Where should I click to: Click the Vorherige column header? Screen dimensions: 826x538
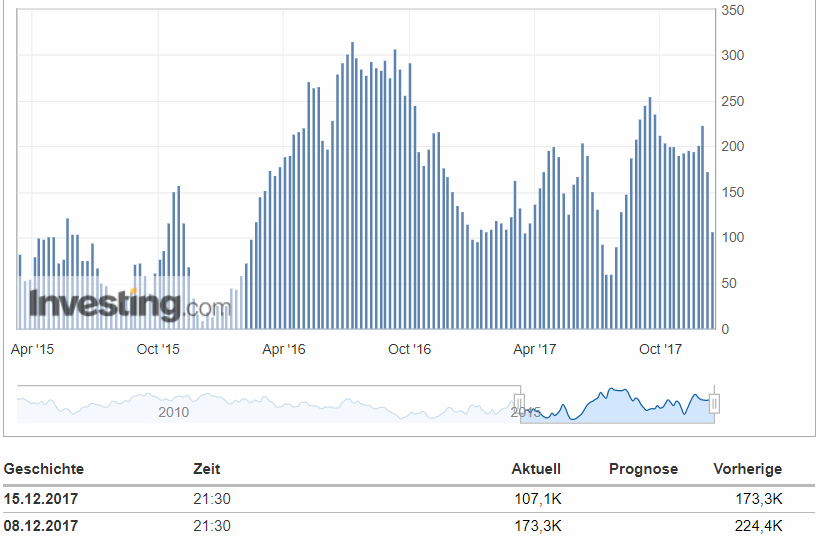pyautogui.click(x=748, y=469)
